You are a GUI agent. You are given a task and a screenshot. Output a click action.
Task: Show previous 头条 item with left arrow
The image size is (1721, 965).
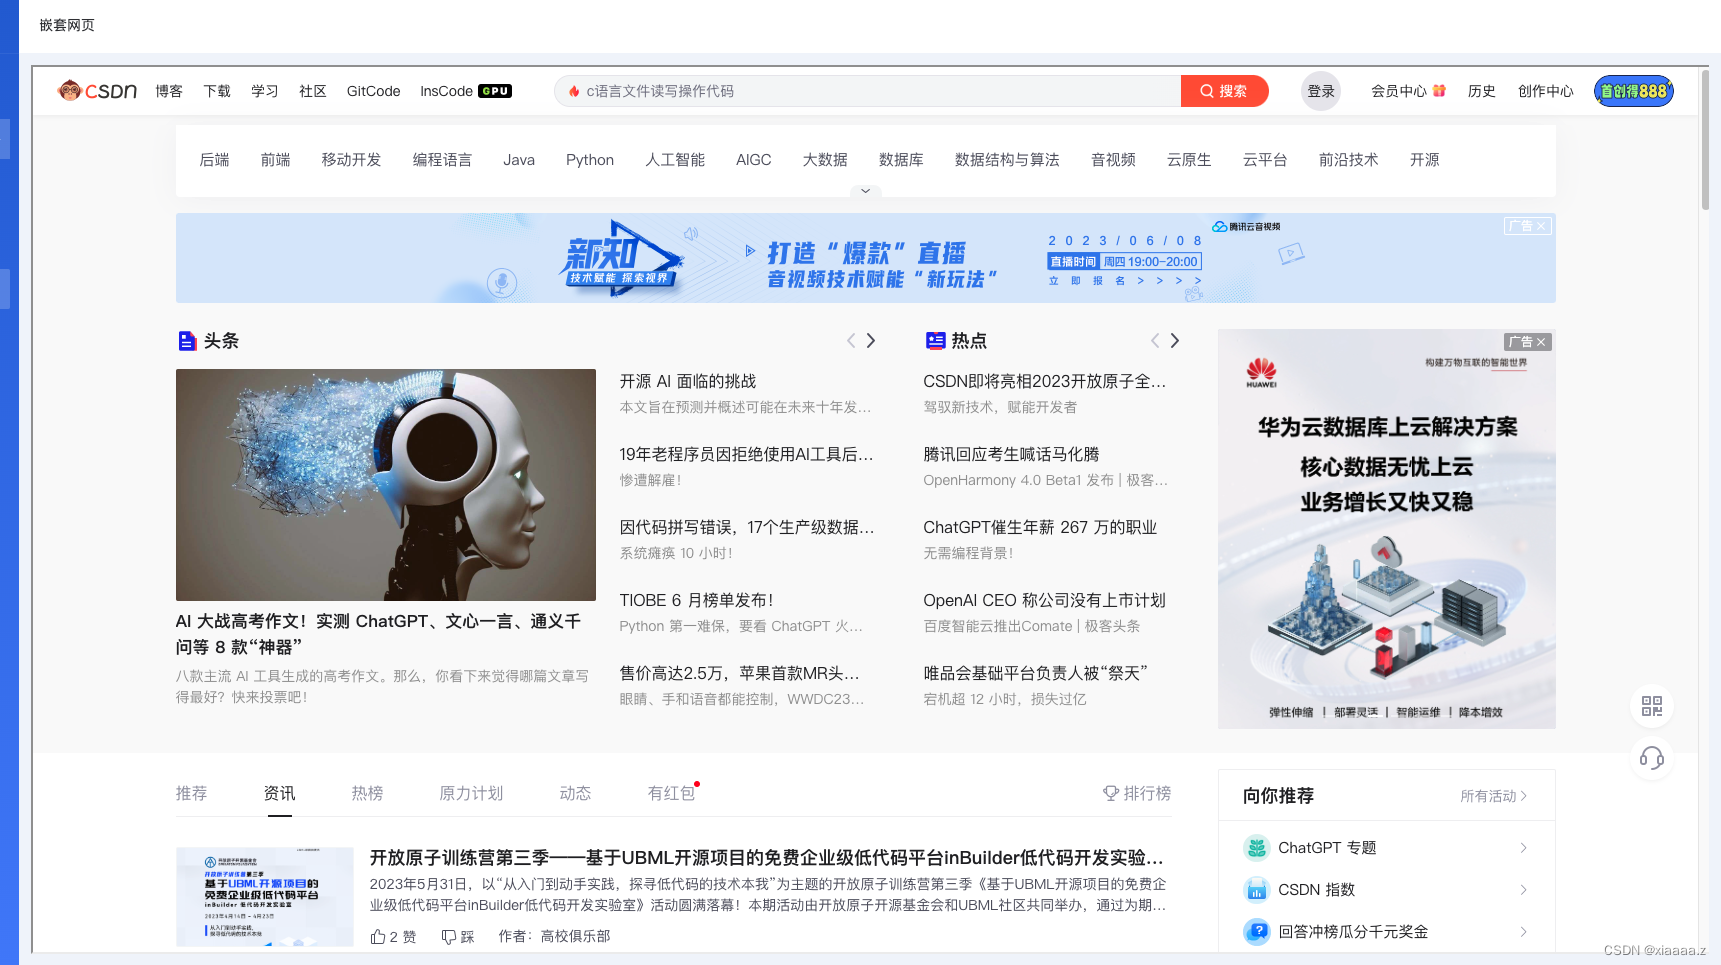tap(850, 340)
